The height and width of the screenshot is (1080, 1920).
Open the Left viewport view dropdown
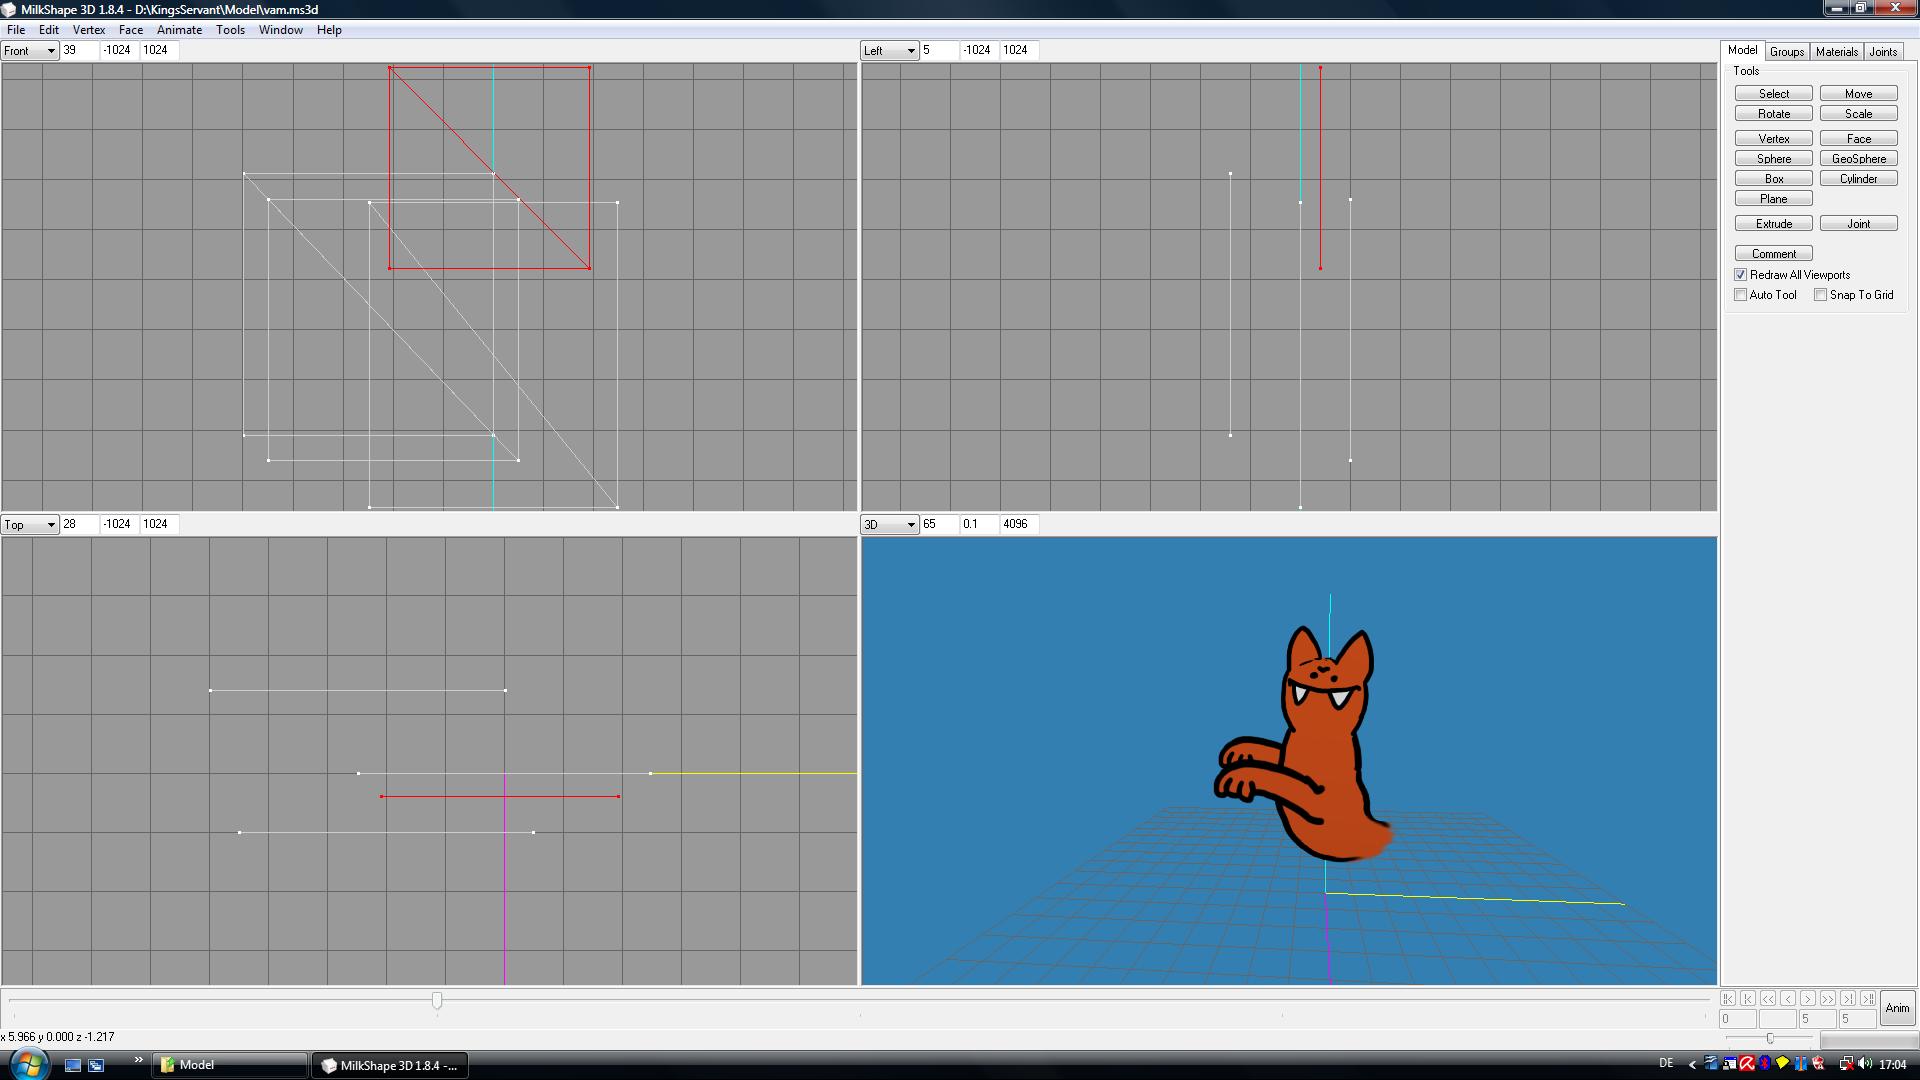click(x=890, y=51)
